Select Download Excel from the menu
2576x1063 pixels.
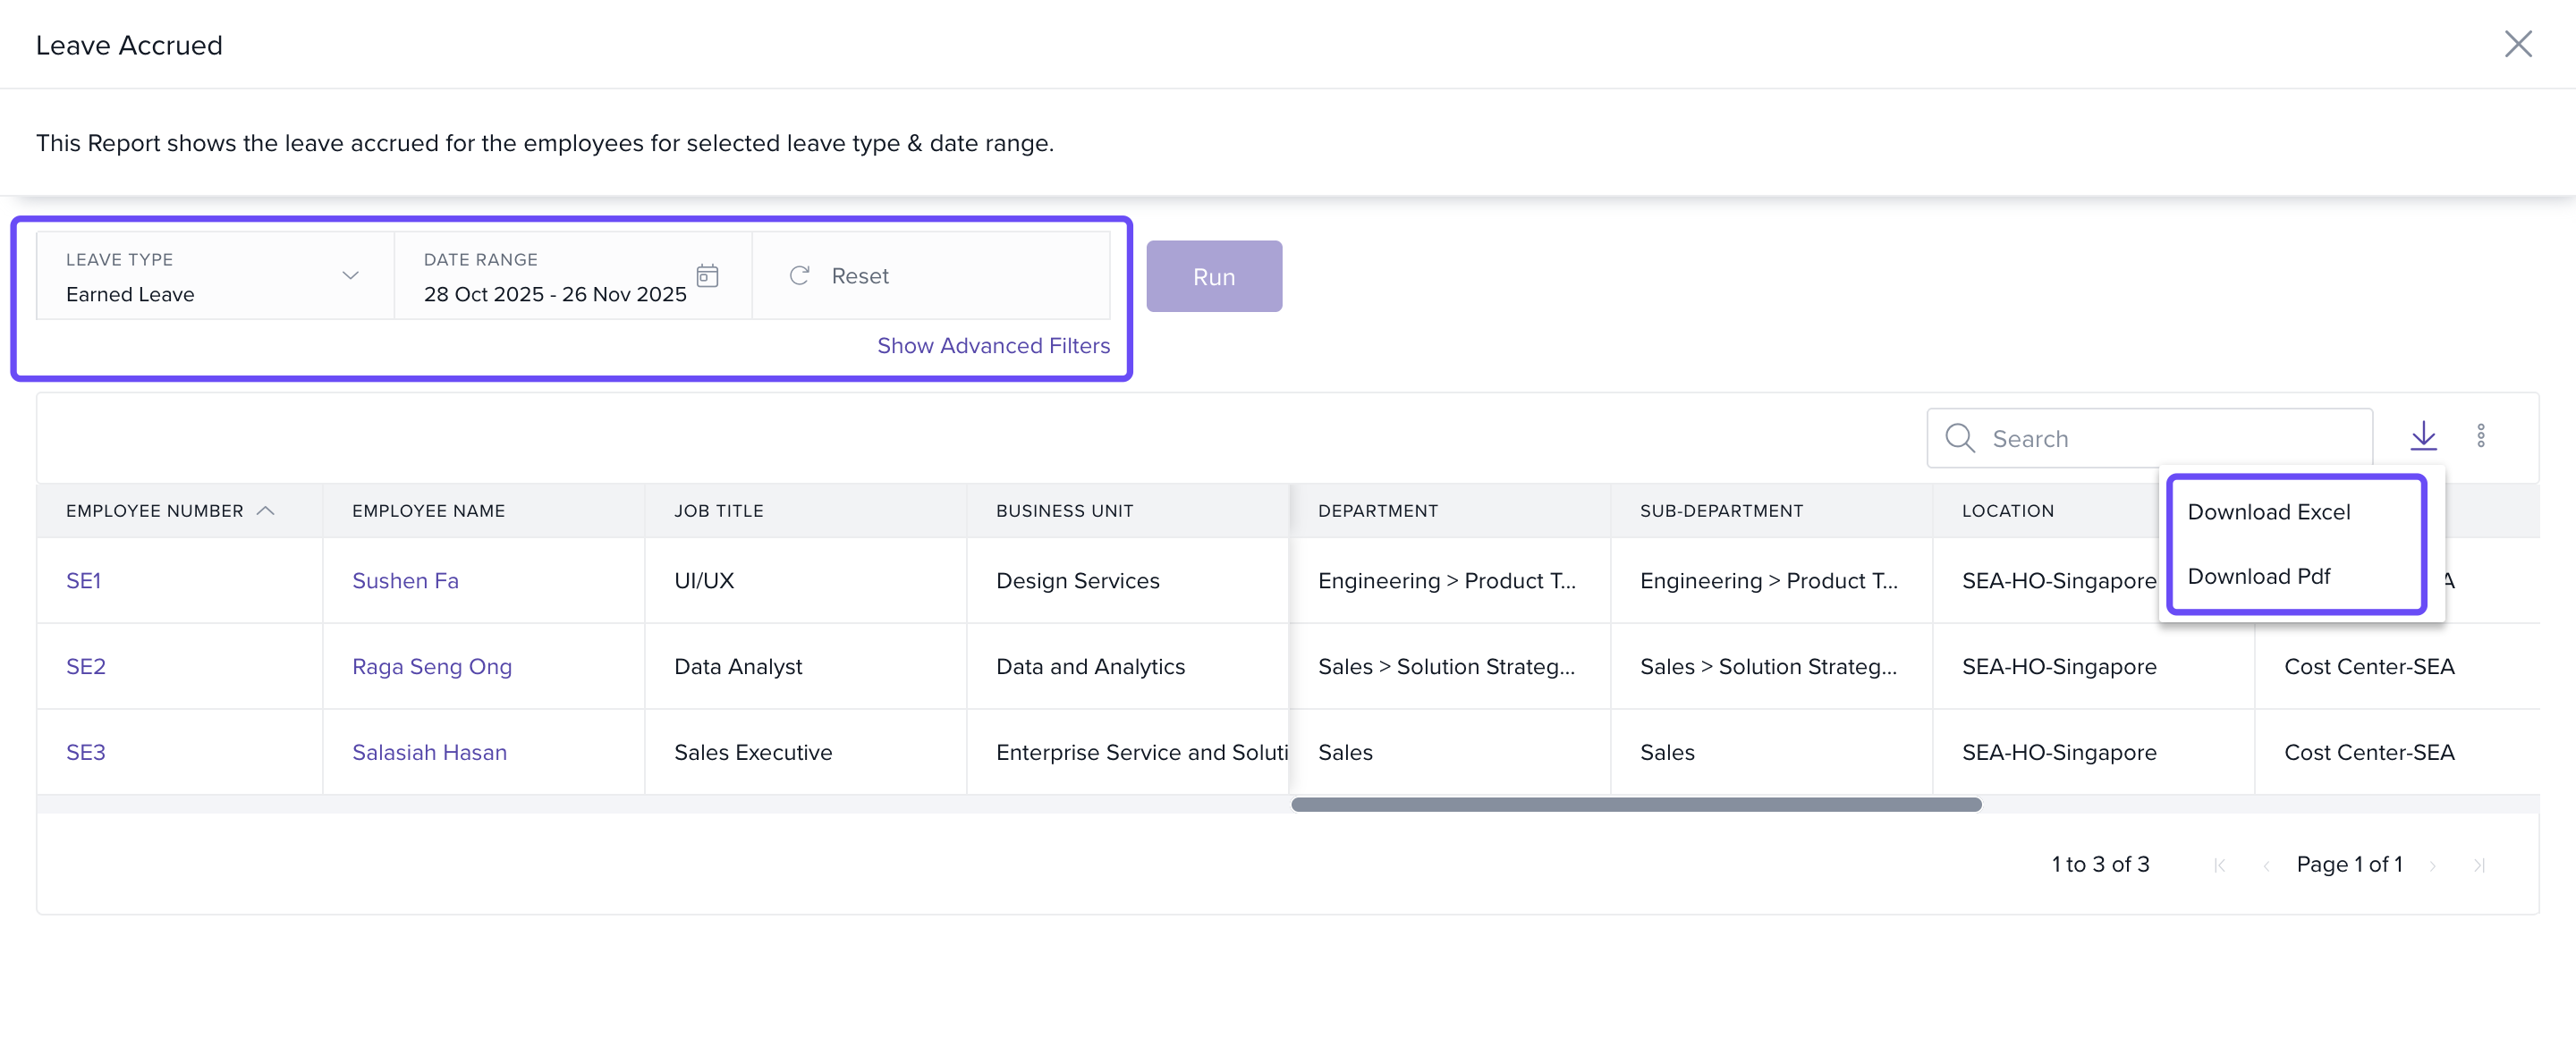[x=2268, y=512]
